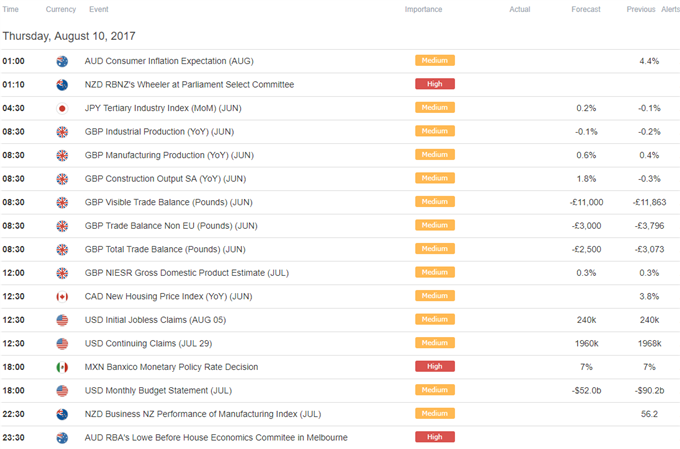Sort by the Event column header
Screen dimensions: 680x449
click(99, 9)
